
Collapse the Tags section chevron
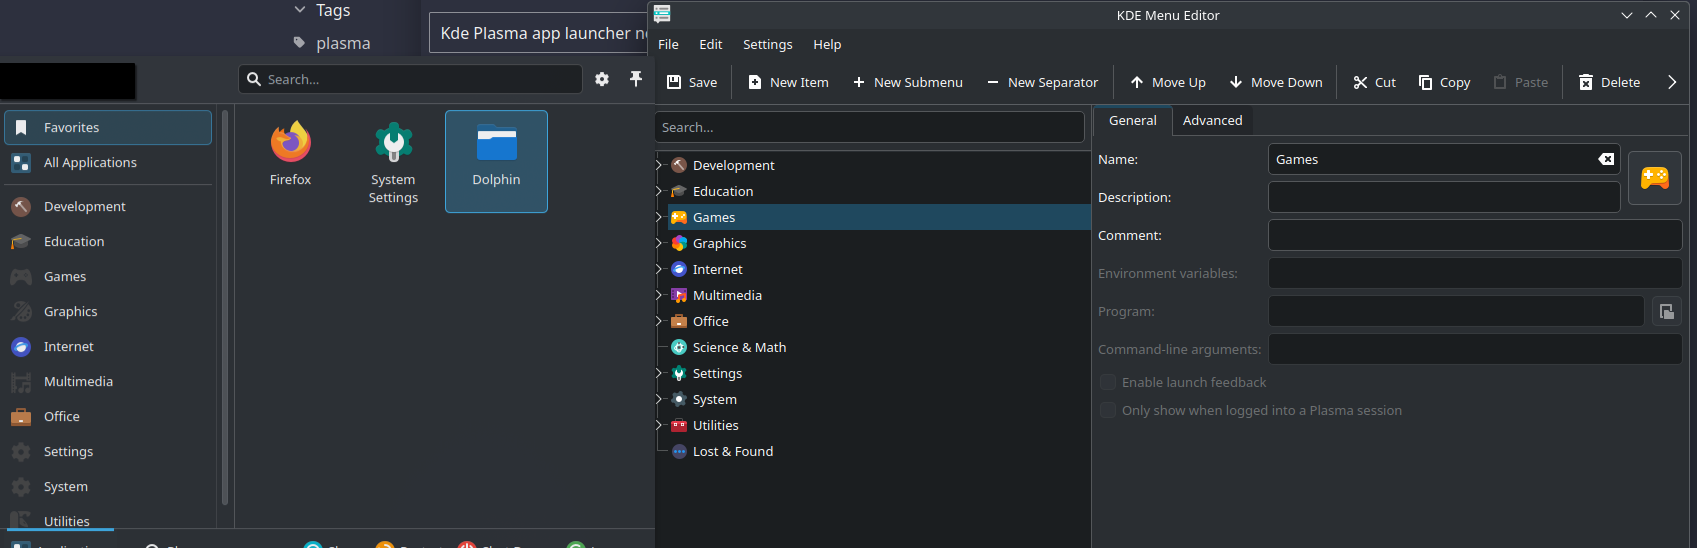coord(299,10)
